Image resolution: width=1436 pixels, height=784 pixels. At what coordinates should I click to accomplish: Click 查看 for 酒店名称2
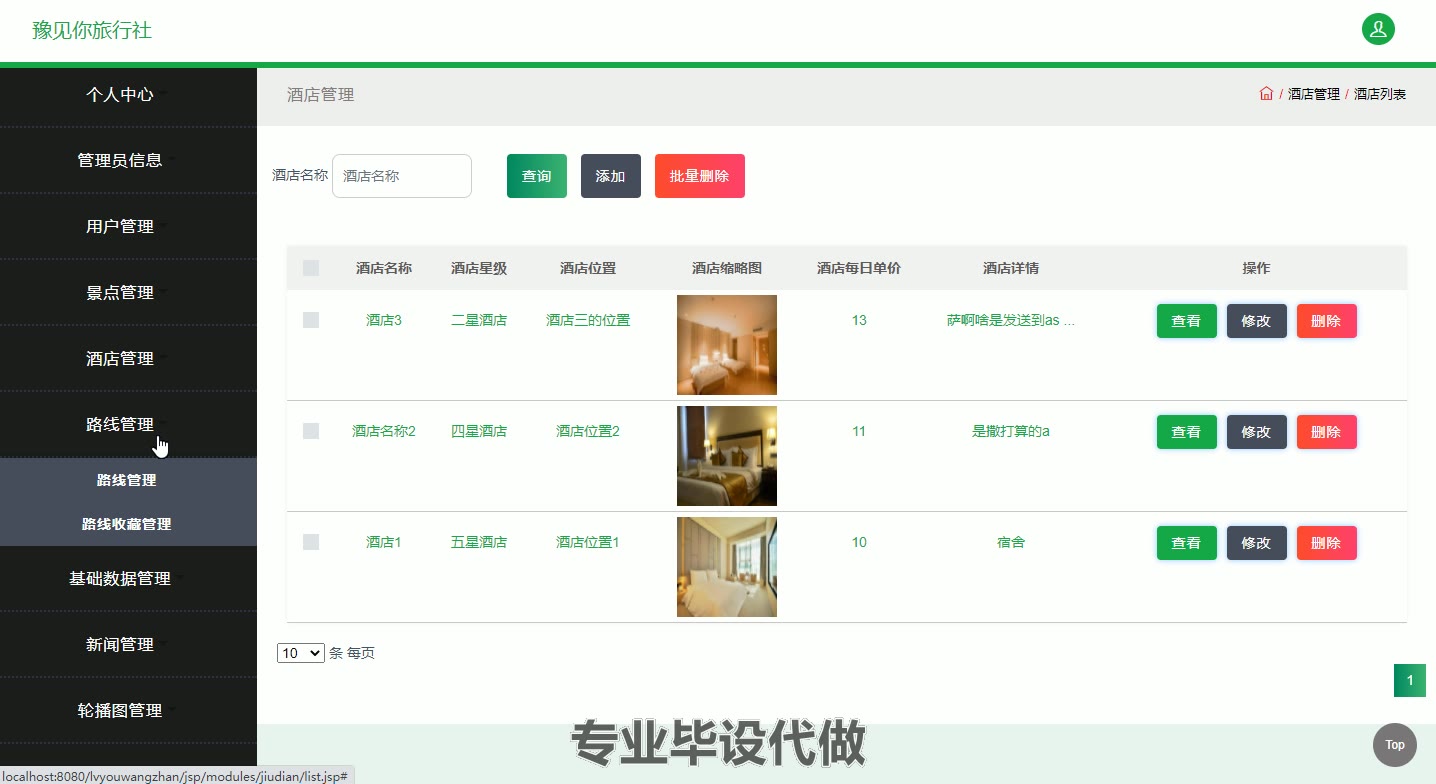[1187, 432]
